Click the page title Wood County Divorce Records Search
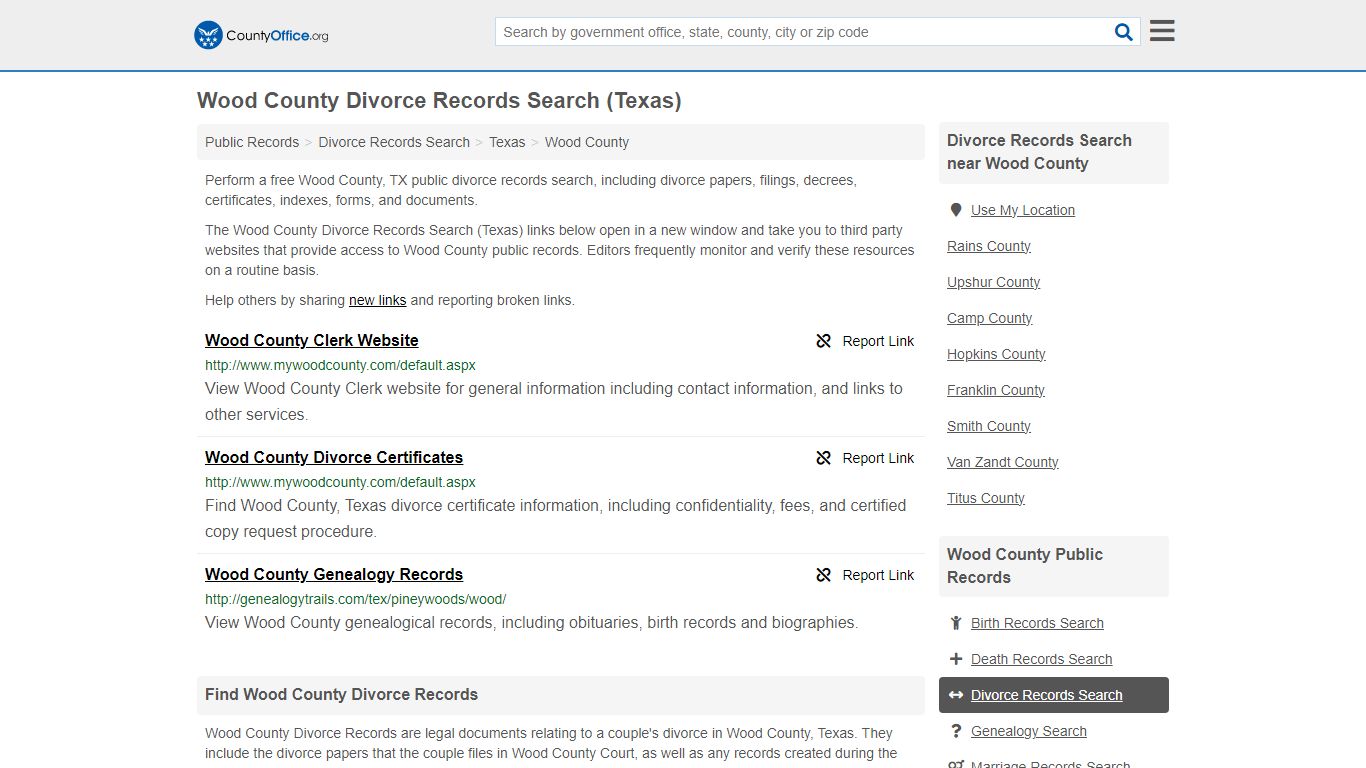Image resolution: width=1366 pixels, height=768 pixels. pyautogui.click(x=439, y=100)
